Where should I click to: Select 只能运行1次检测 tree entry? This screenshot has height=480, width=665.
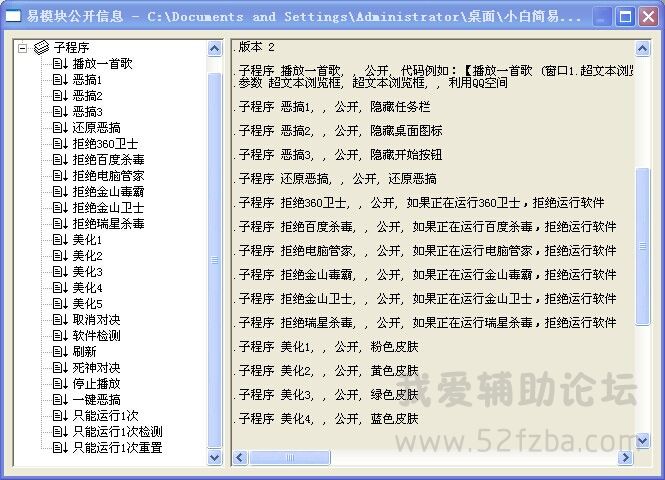(x=117, y=432)
